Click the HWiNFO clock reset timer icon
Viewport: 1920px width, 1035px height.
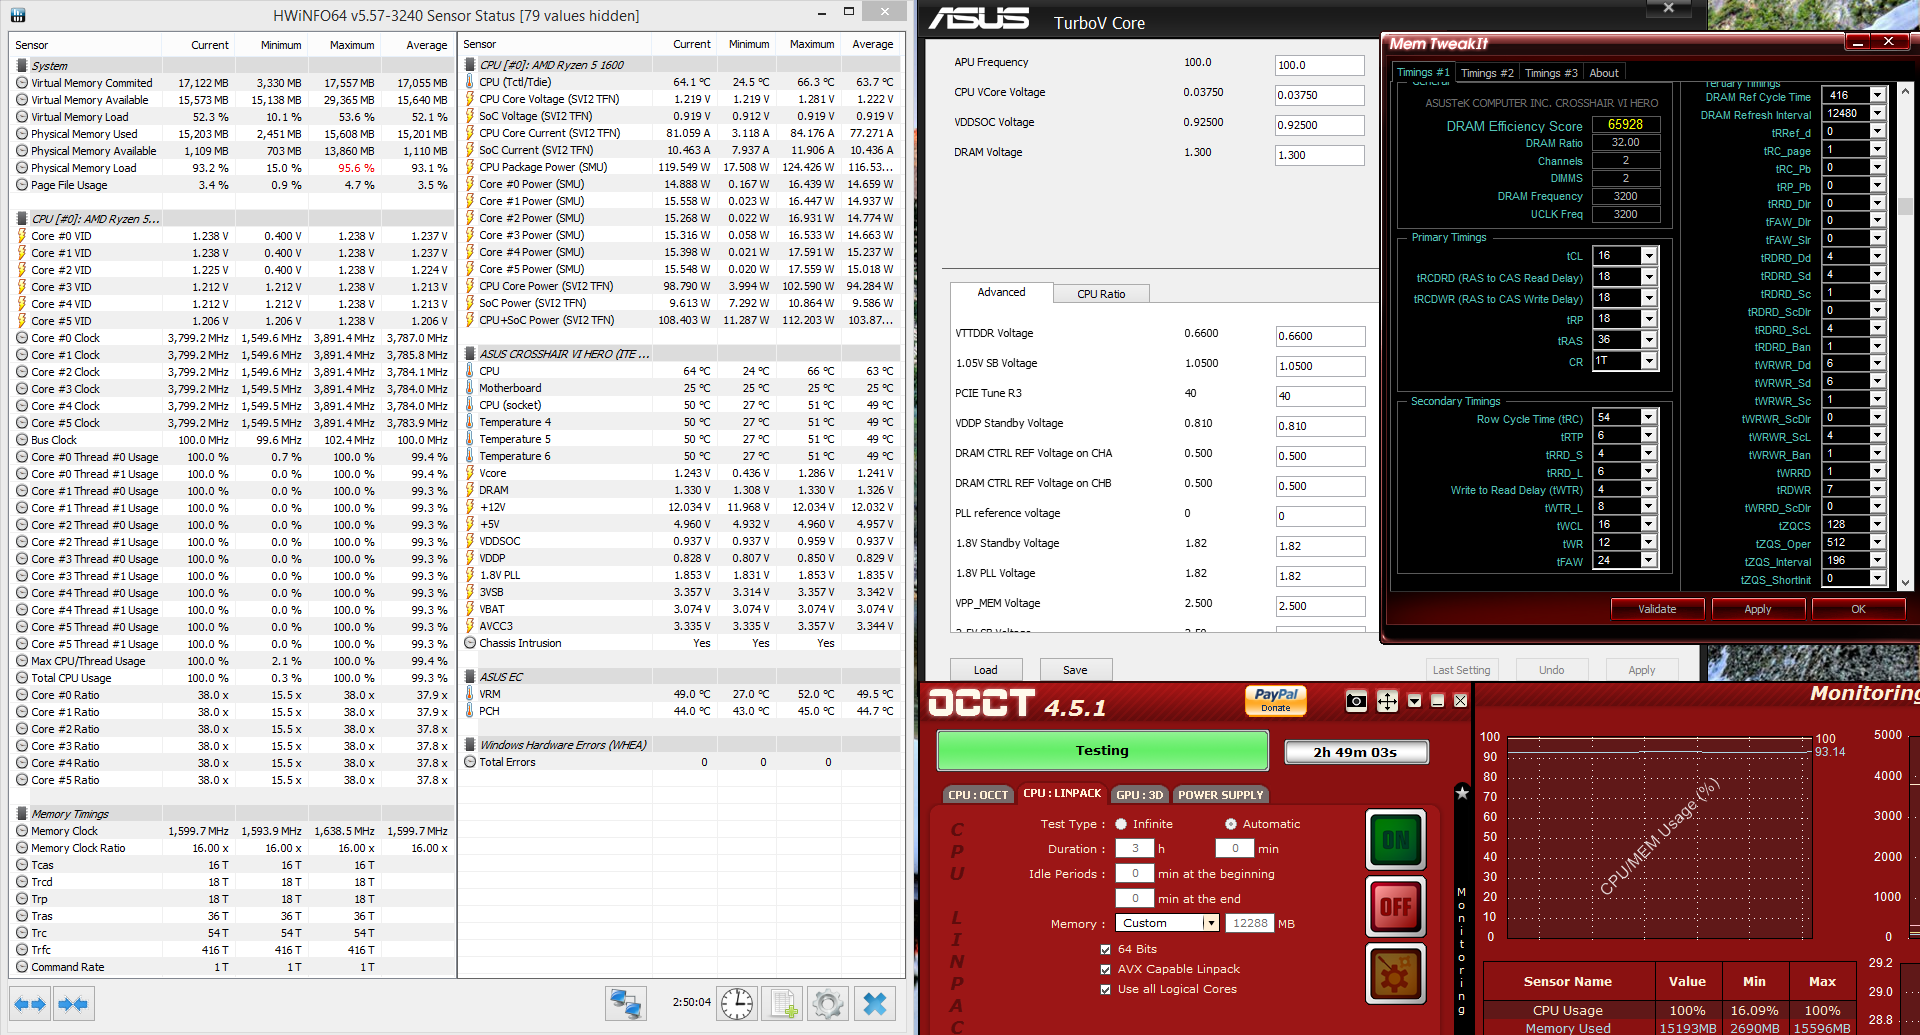pos(737,1003)
